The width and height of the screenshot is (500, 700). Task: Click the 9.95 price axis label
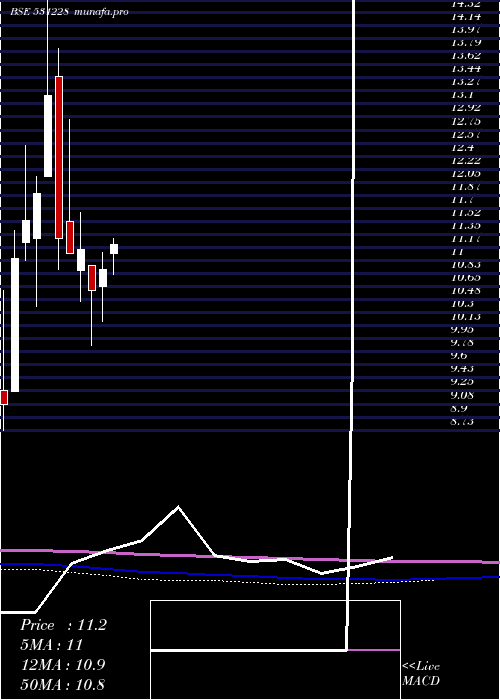click(464, 329)
